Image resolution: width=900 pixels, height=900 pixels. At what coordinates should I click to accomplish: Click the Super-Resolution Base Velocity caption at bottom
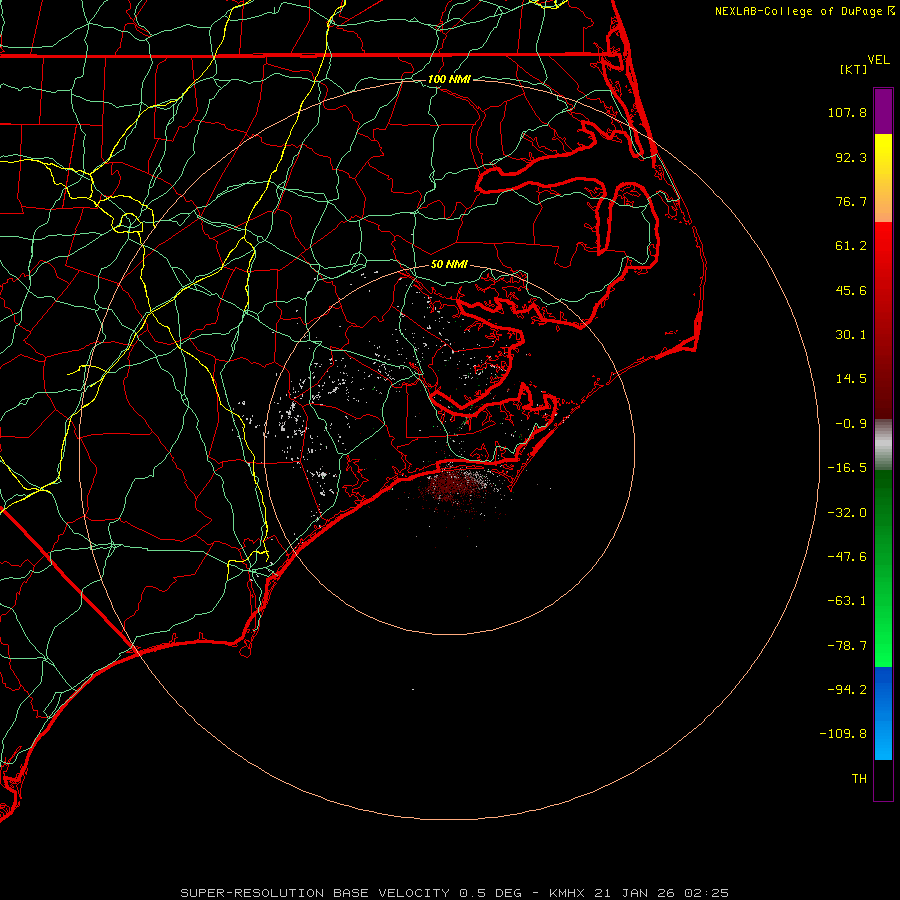[x=455, y=893]
